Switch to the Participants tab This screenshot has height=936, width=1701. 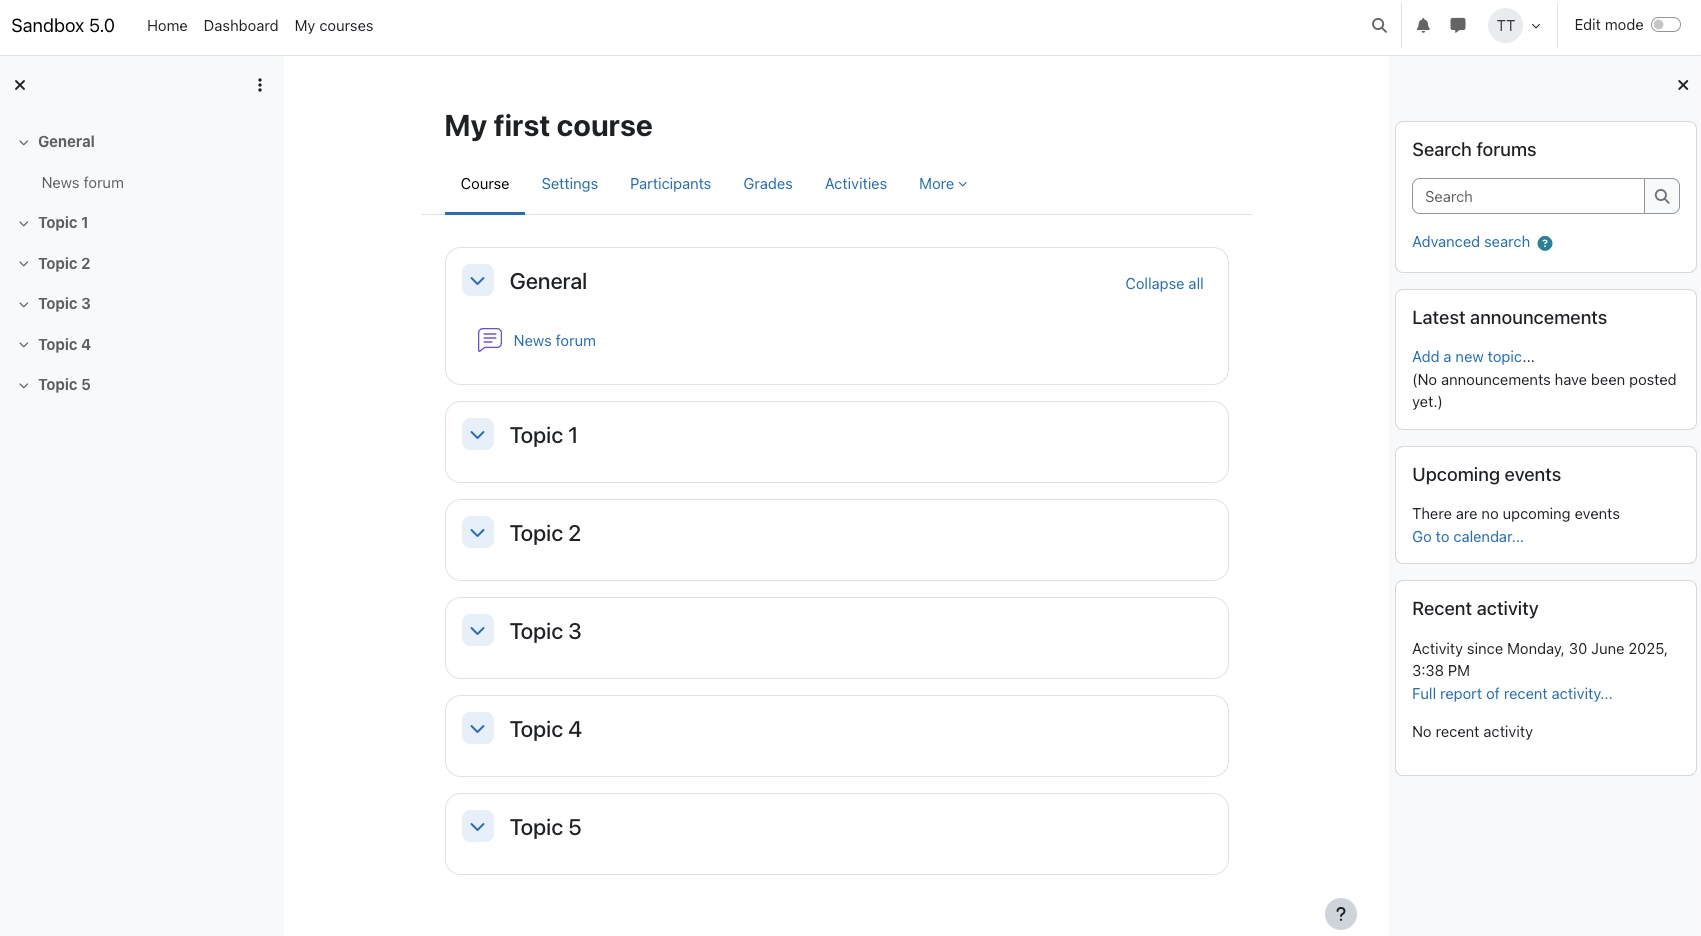(669, 183)
